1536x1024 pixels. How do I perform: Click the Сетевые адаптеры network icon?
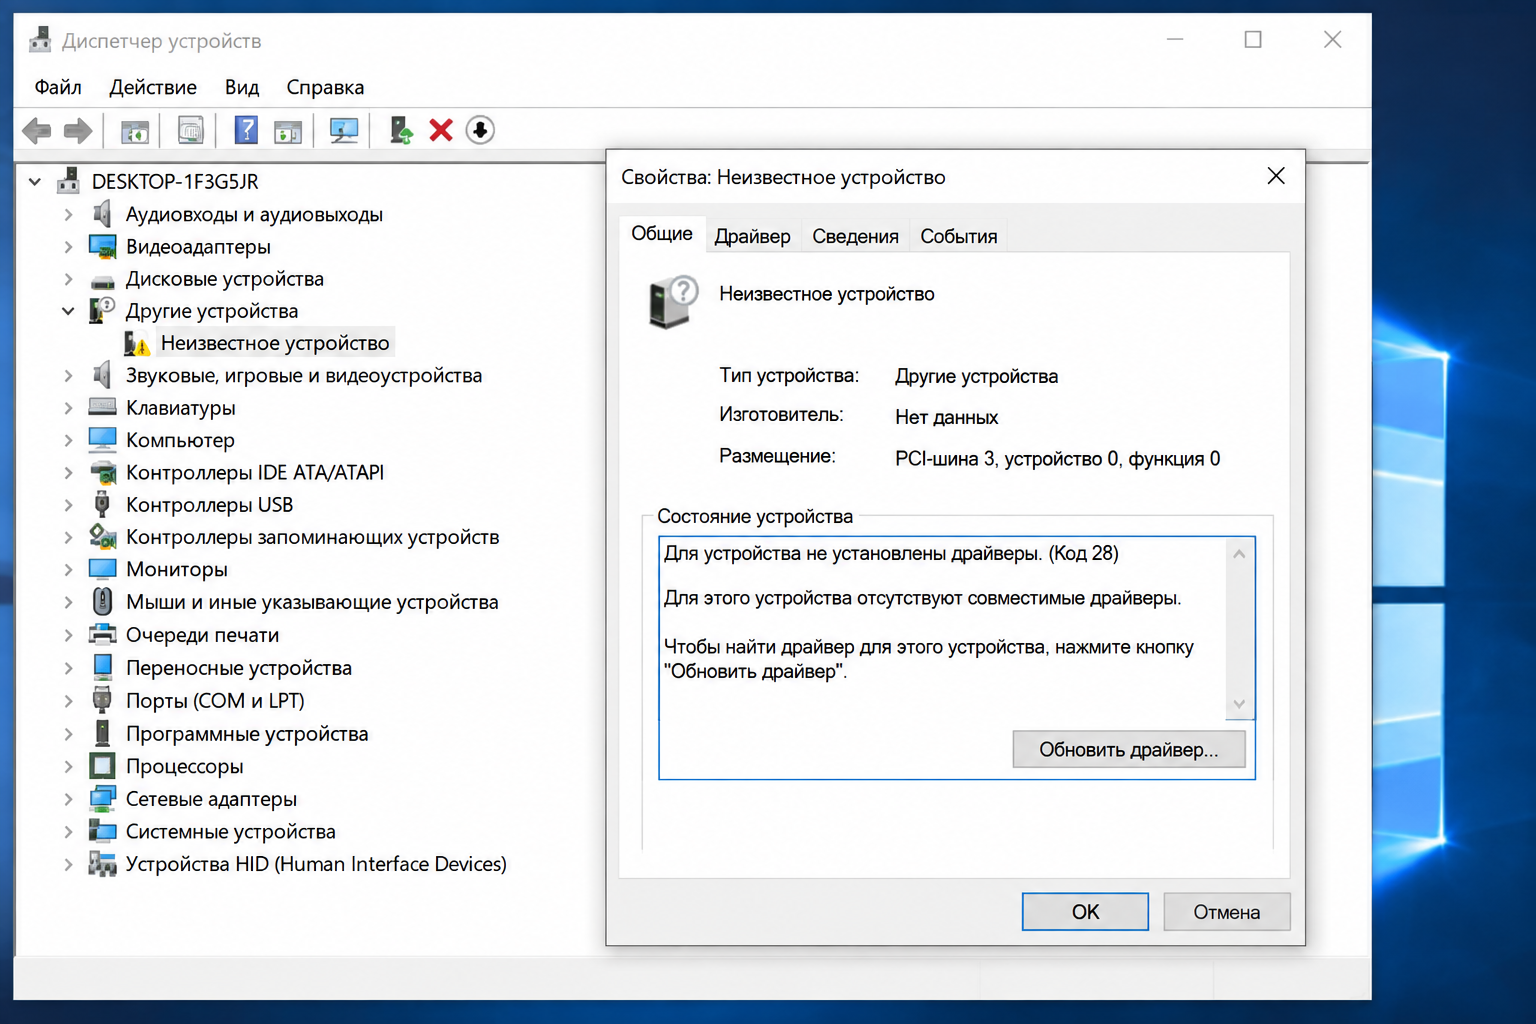pos(102,799)
